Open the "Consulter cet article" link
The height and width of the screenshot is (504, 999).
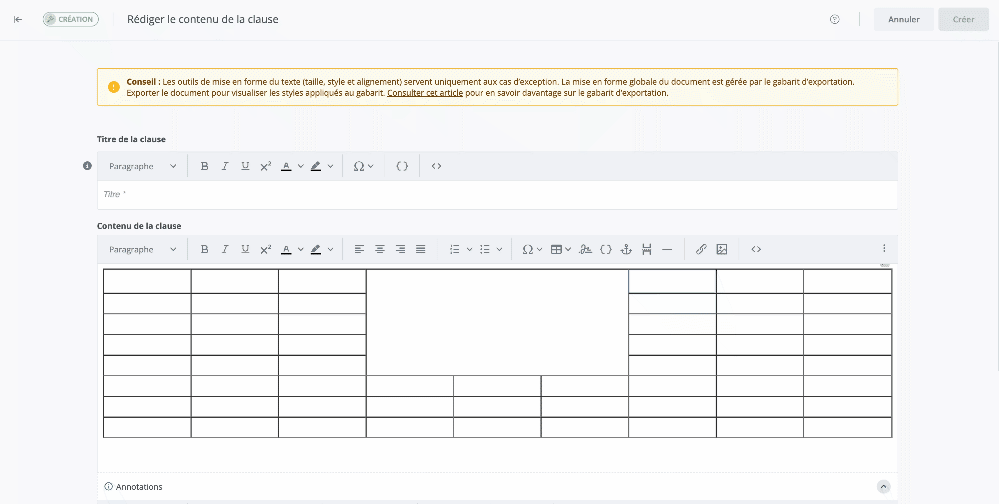[x=425, y=93]
